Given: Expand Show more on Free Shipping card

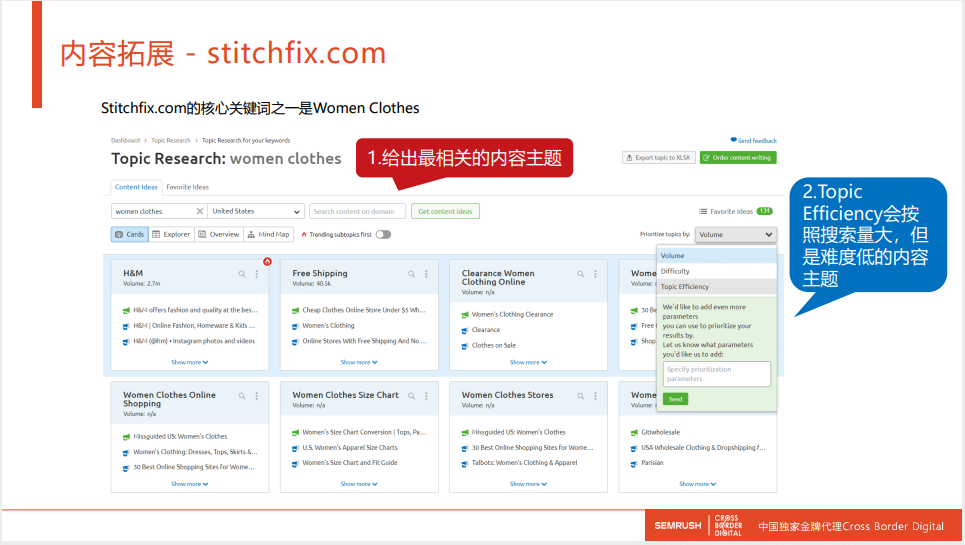Looking at the screenshot, I should [359, 362].
